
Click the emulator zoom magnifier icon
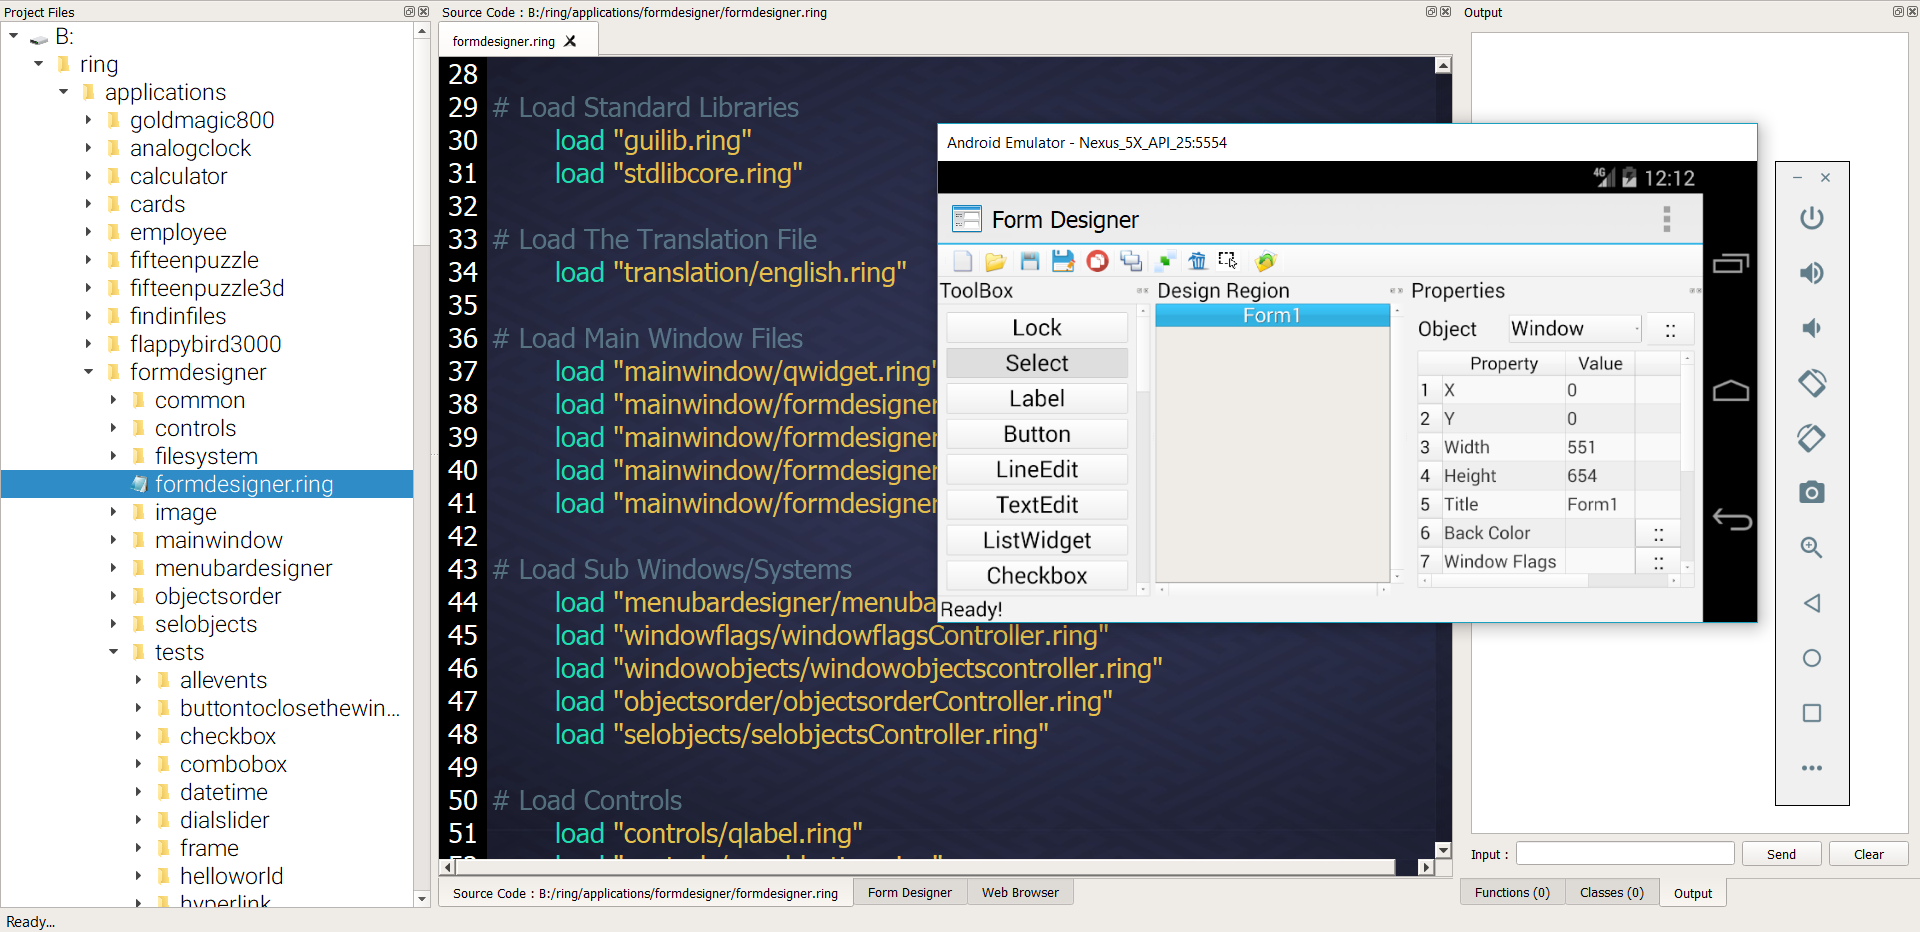pos(1811,548)
